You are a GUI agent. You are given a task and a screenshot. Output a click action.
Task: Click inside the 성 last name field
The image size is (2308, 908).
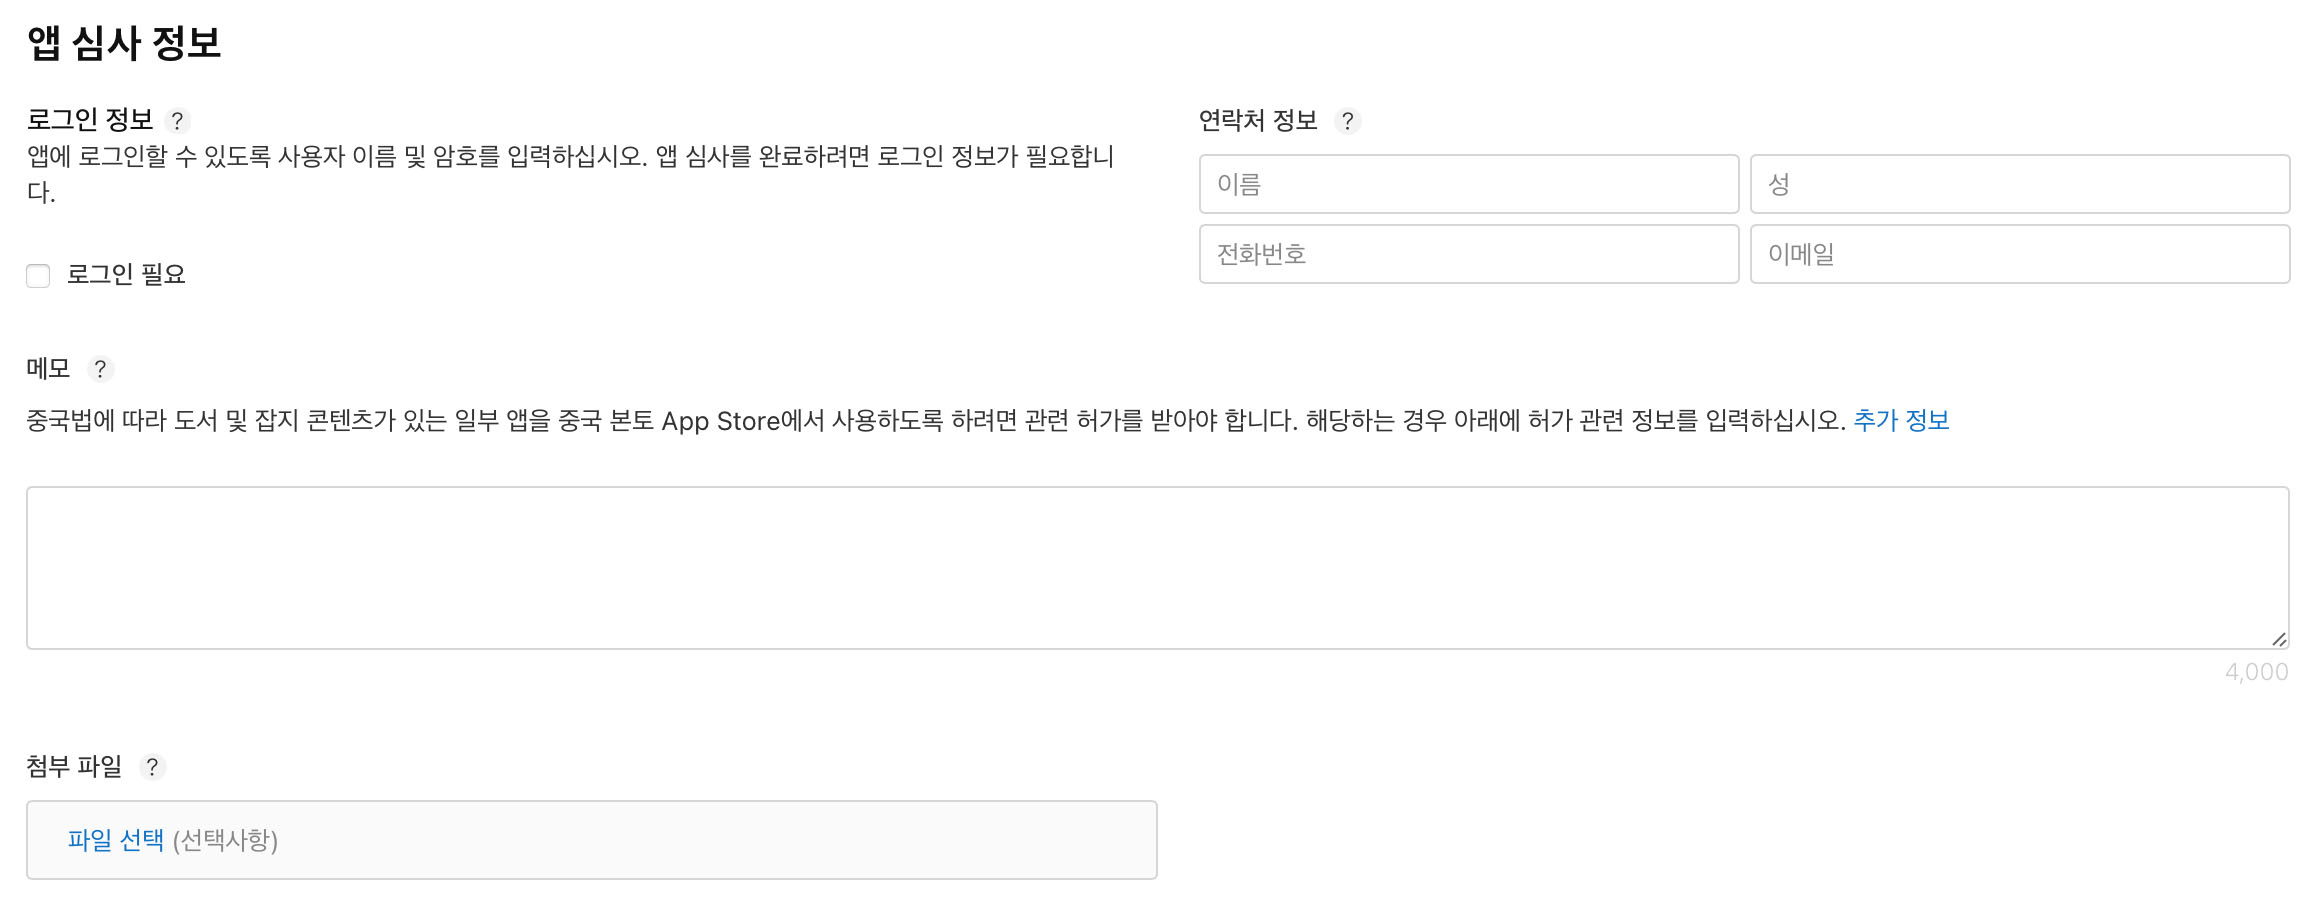click(x=2019, y=184)
